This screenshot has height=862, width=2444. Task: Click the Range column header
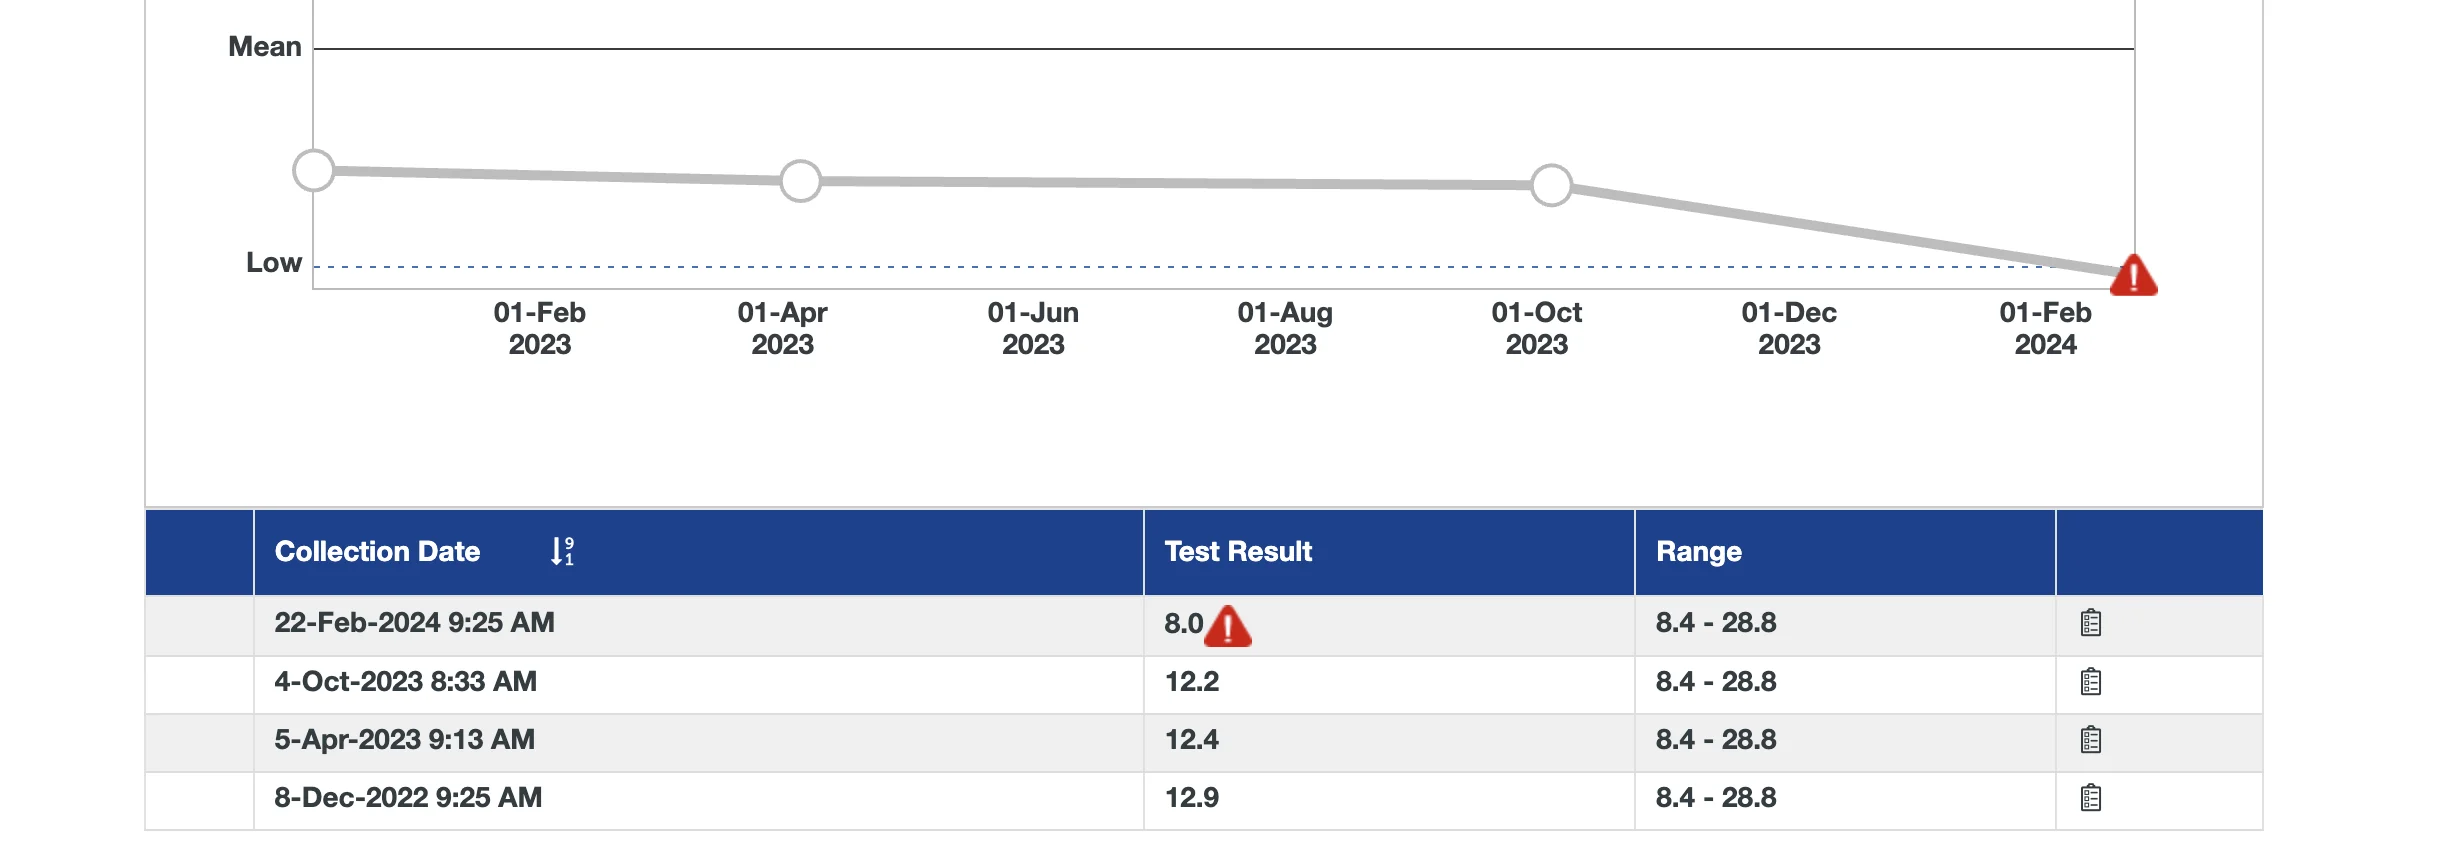1698,551
